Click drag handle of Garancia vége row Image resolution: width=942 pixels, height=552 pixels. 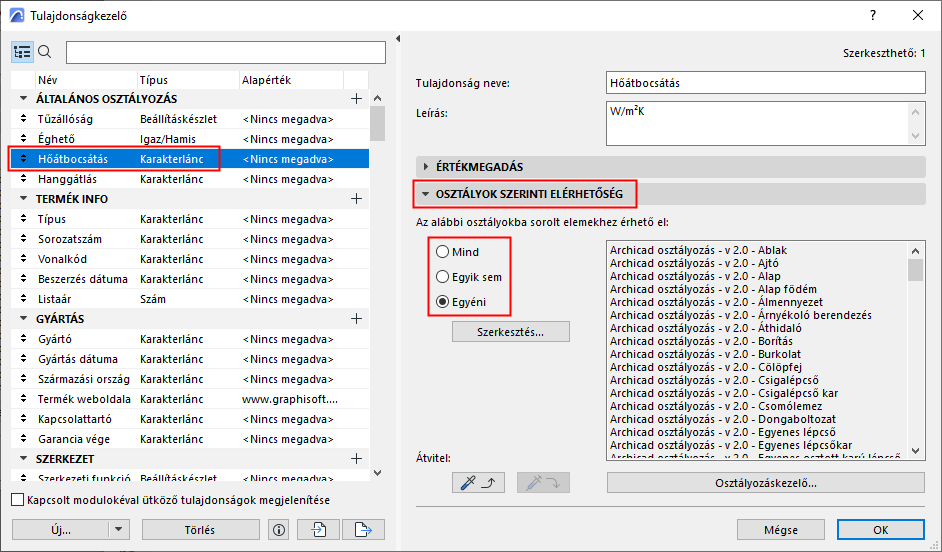click(x=23, y=438)
